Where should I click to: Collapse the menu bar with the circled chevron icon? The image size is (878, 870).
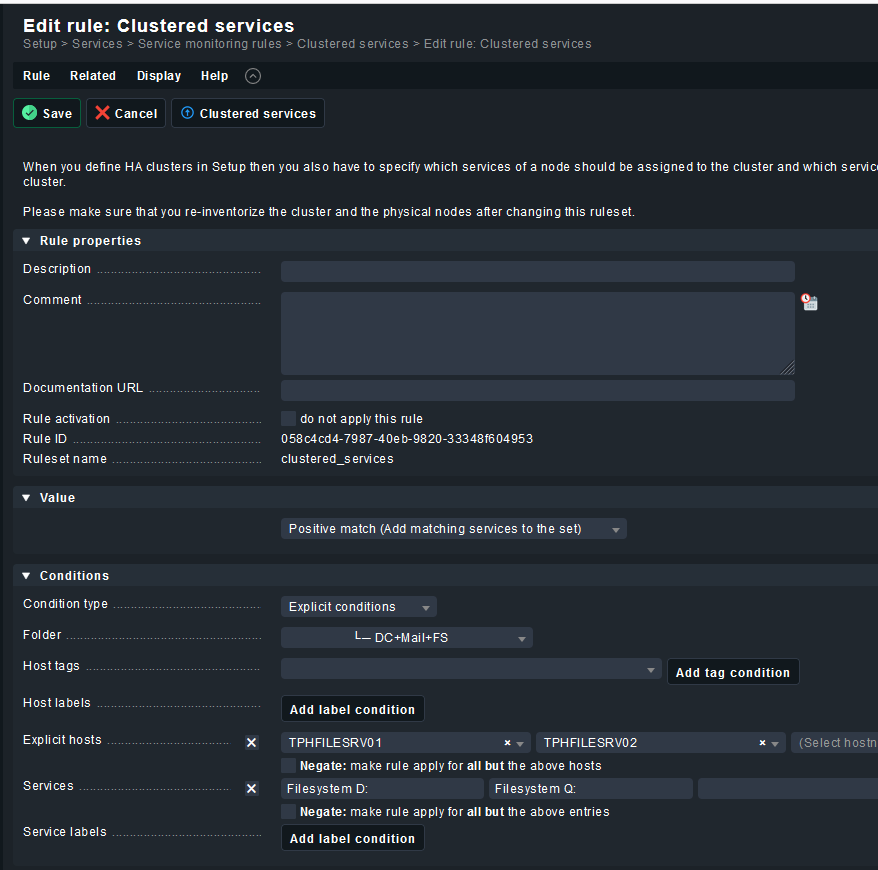click(252, 75)
